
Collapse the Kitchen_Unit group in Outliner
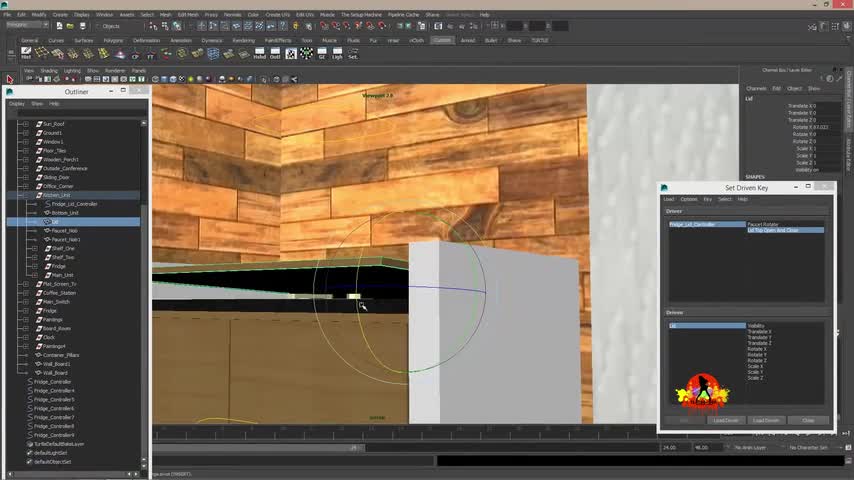25,195
